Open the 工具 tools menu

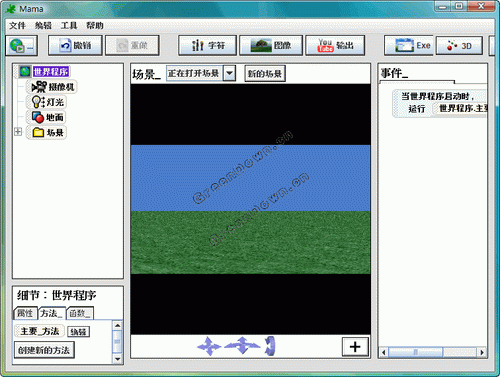[x=69, y=25]
